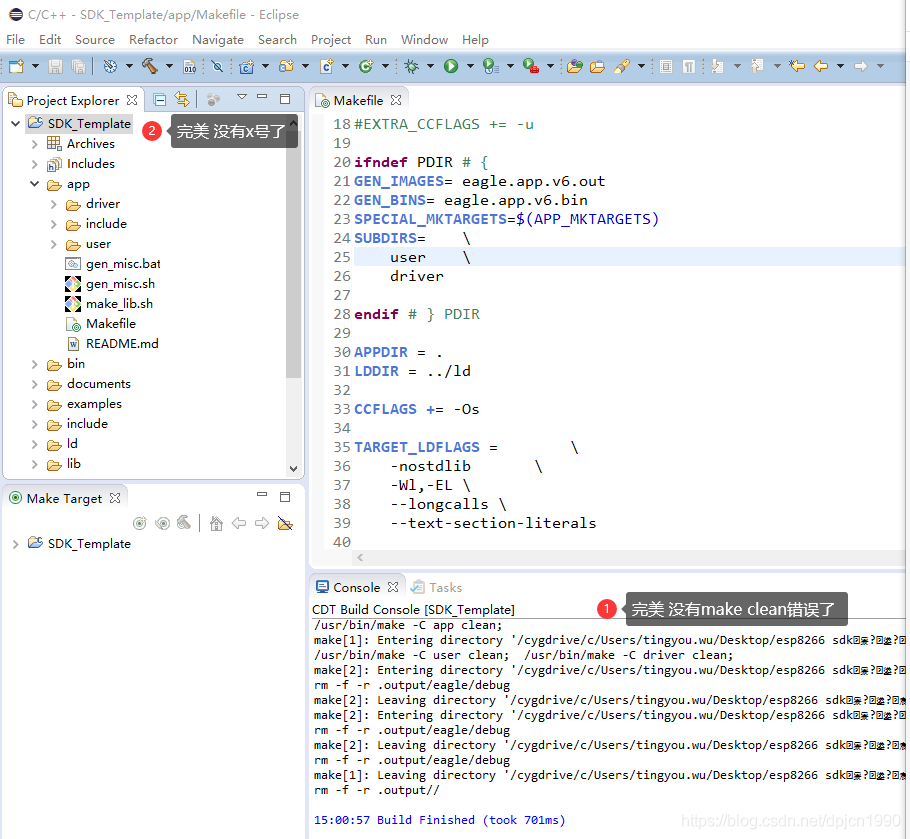Click the search flashlight icon
This screenshot has width=910, height=839.
pyautogui.click(x=622, y=66)
